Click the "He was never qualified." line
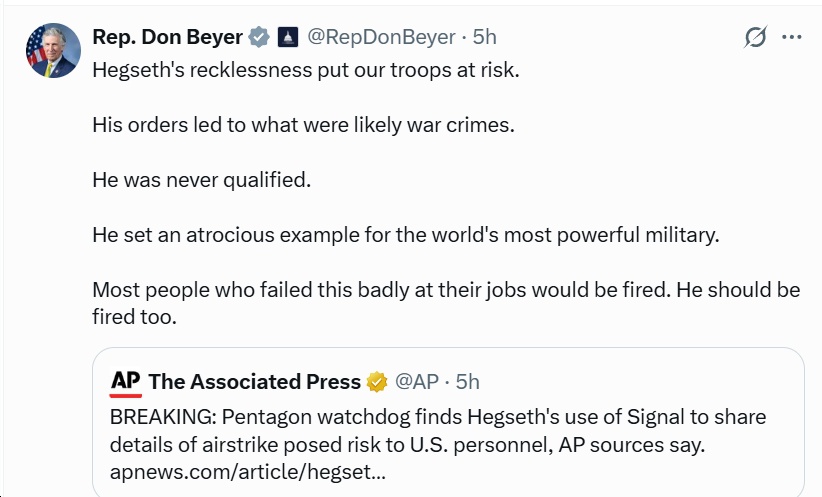 (202, 180)
